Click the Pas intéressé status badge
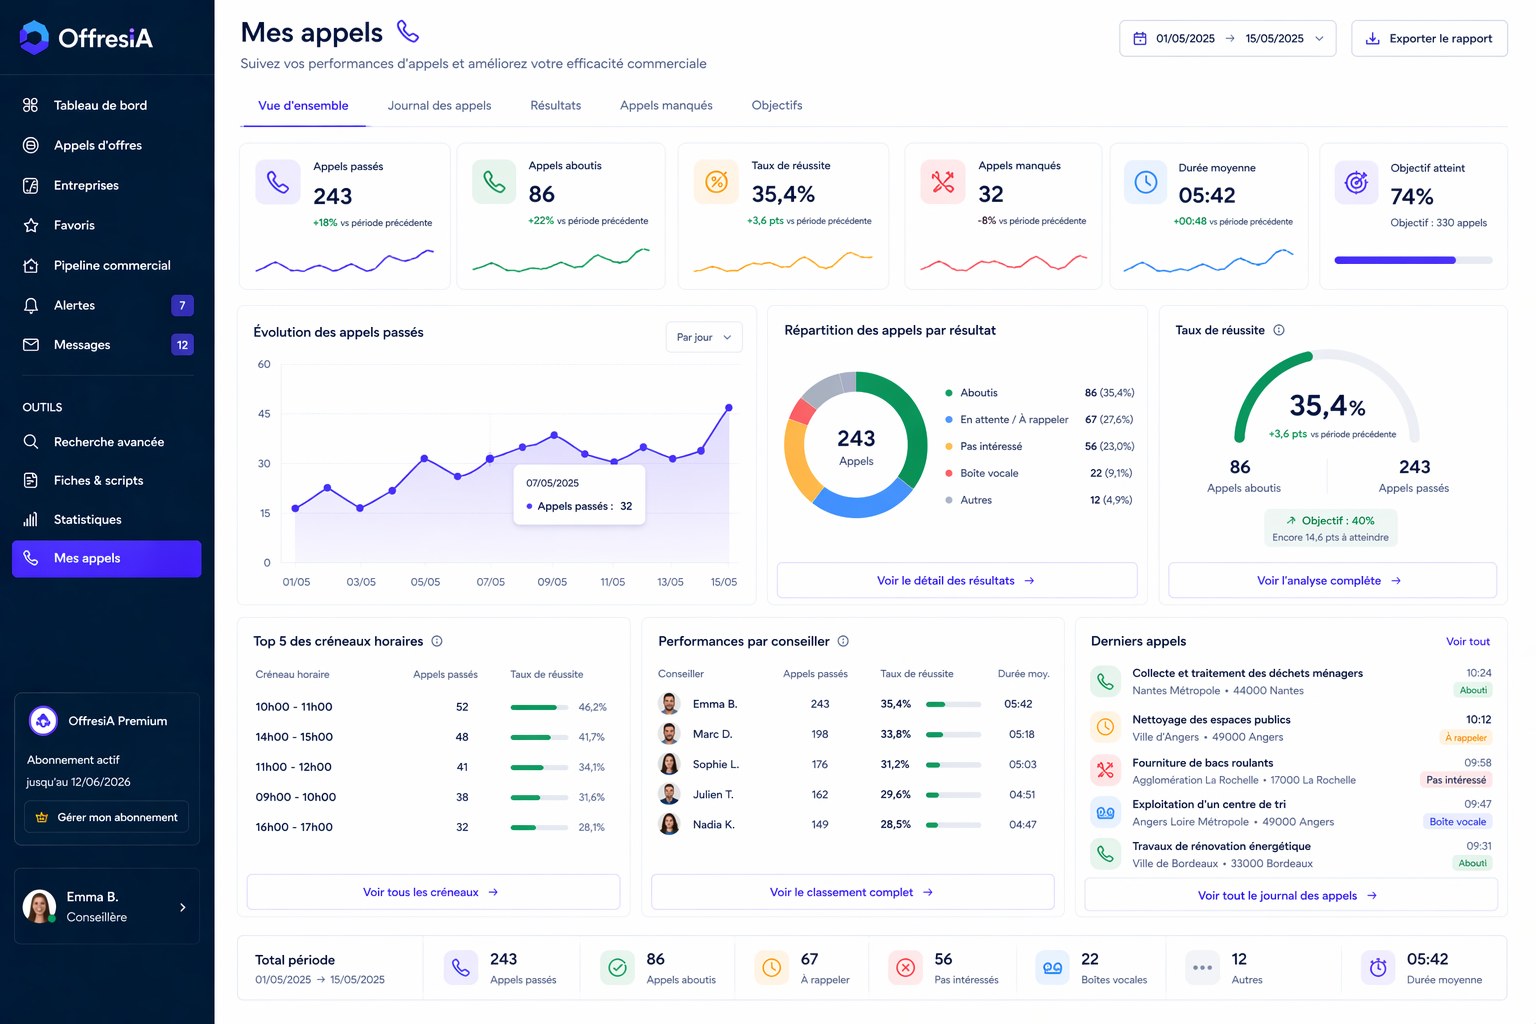Image resolution: width=1536 pixels, height=1024 pixels. pyautogui.click(x=1456, y=780)
